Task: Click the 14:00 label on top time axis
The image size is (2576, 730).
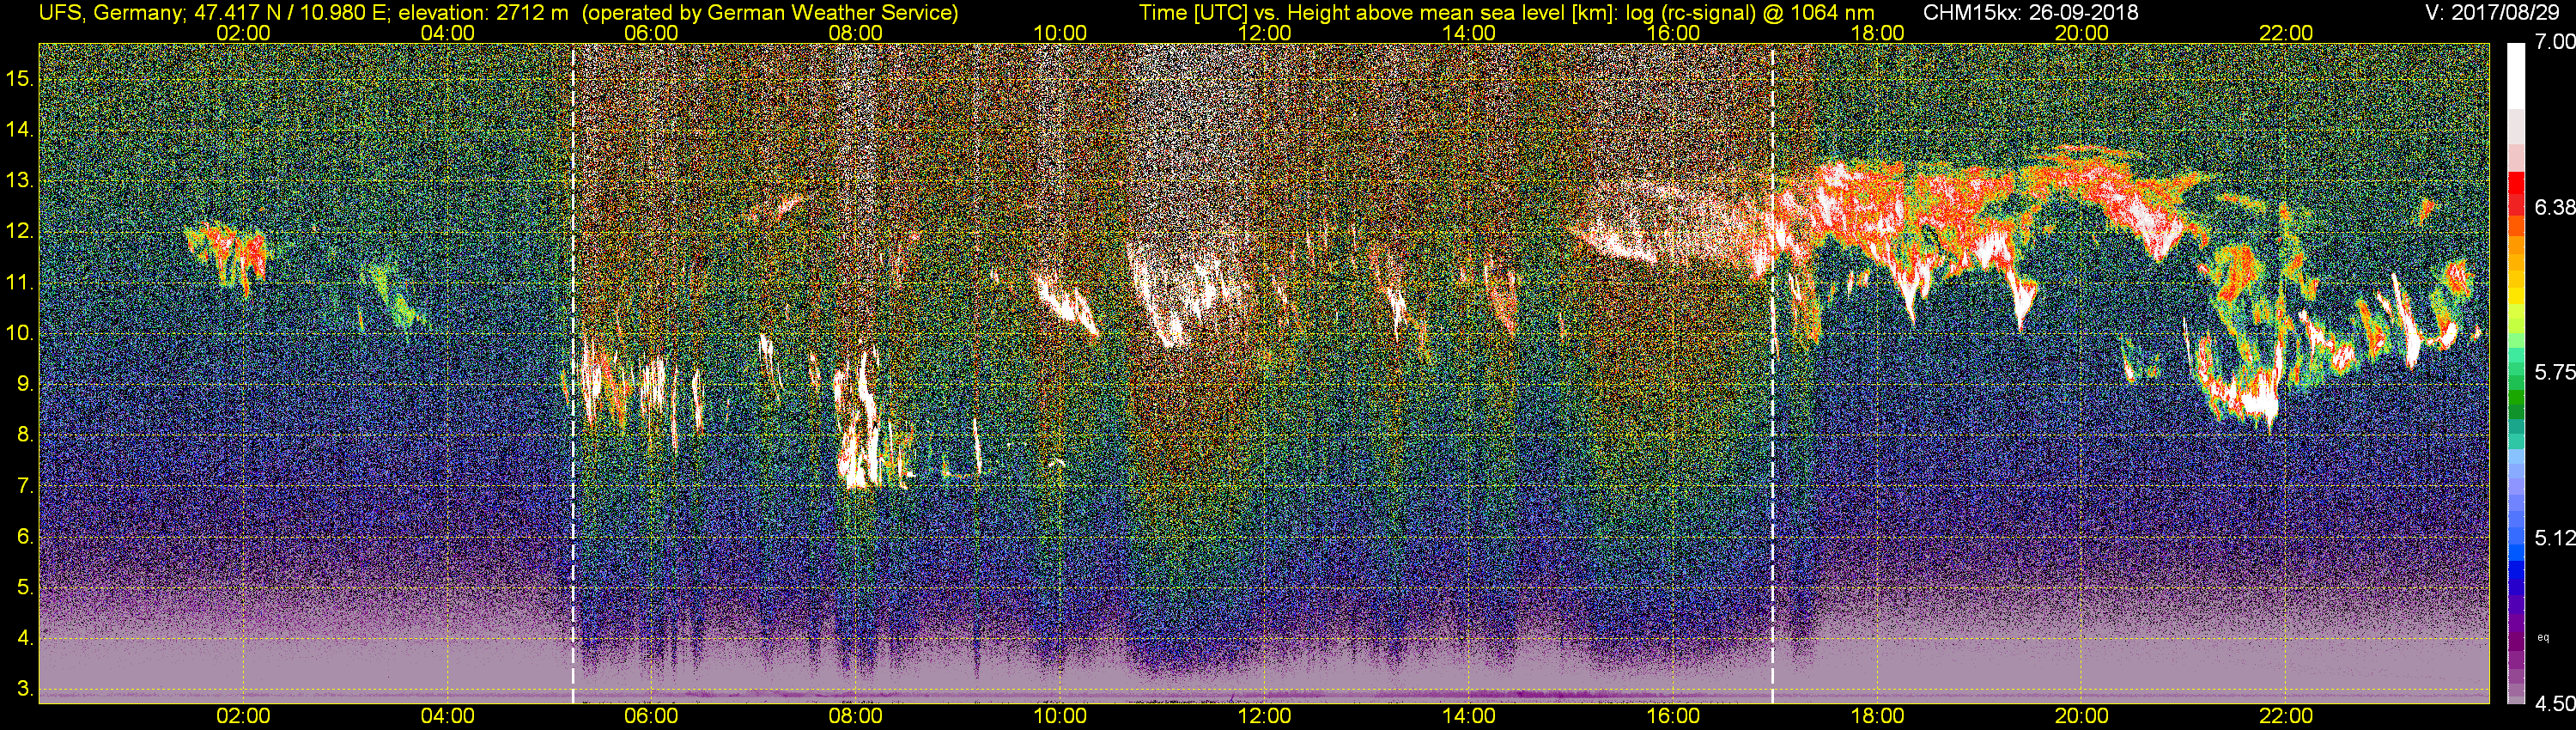Action: (1469, 33)
